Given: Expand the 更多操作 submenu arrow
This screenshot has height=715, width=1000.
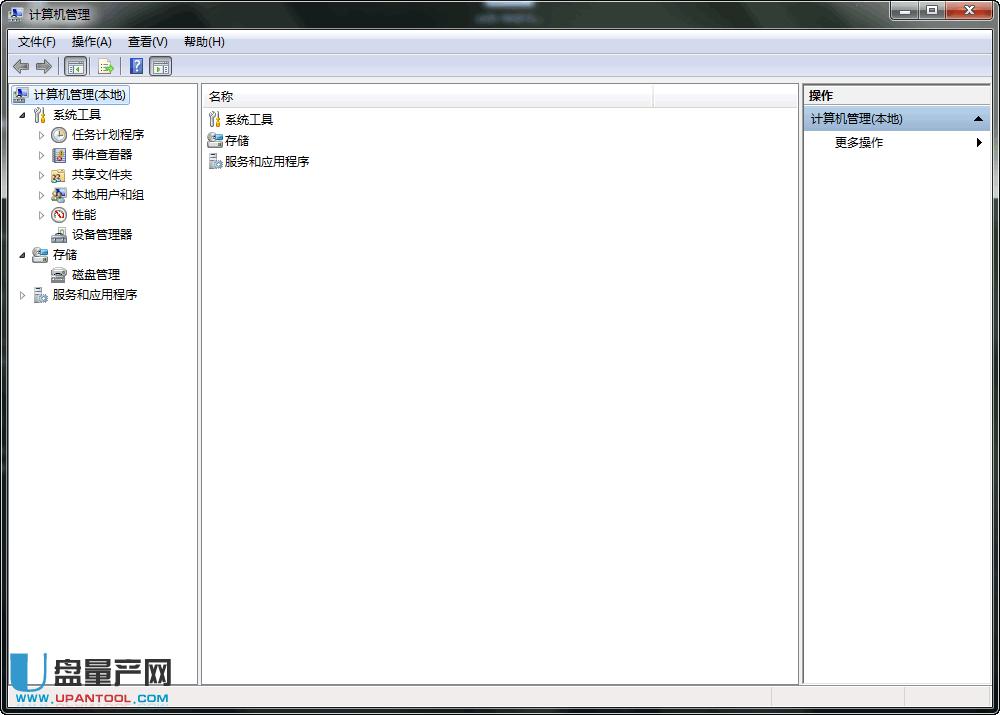Looking at the screenshot, I should tap(979, 143).
